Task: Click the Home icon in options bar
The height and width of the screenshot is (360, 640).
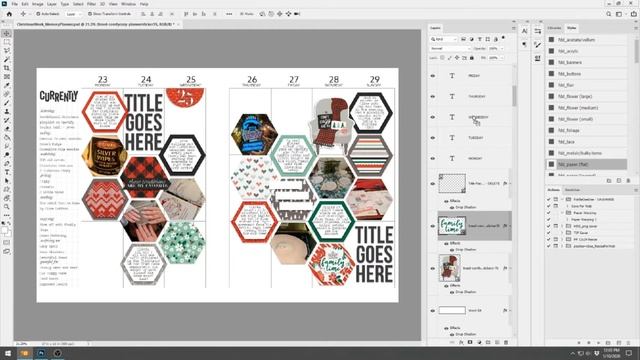Action: [x=9, y=14]
